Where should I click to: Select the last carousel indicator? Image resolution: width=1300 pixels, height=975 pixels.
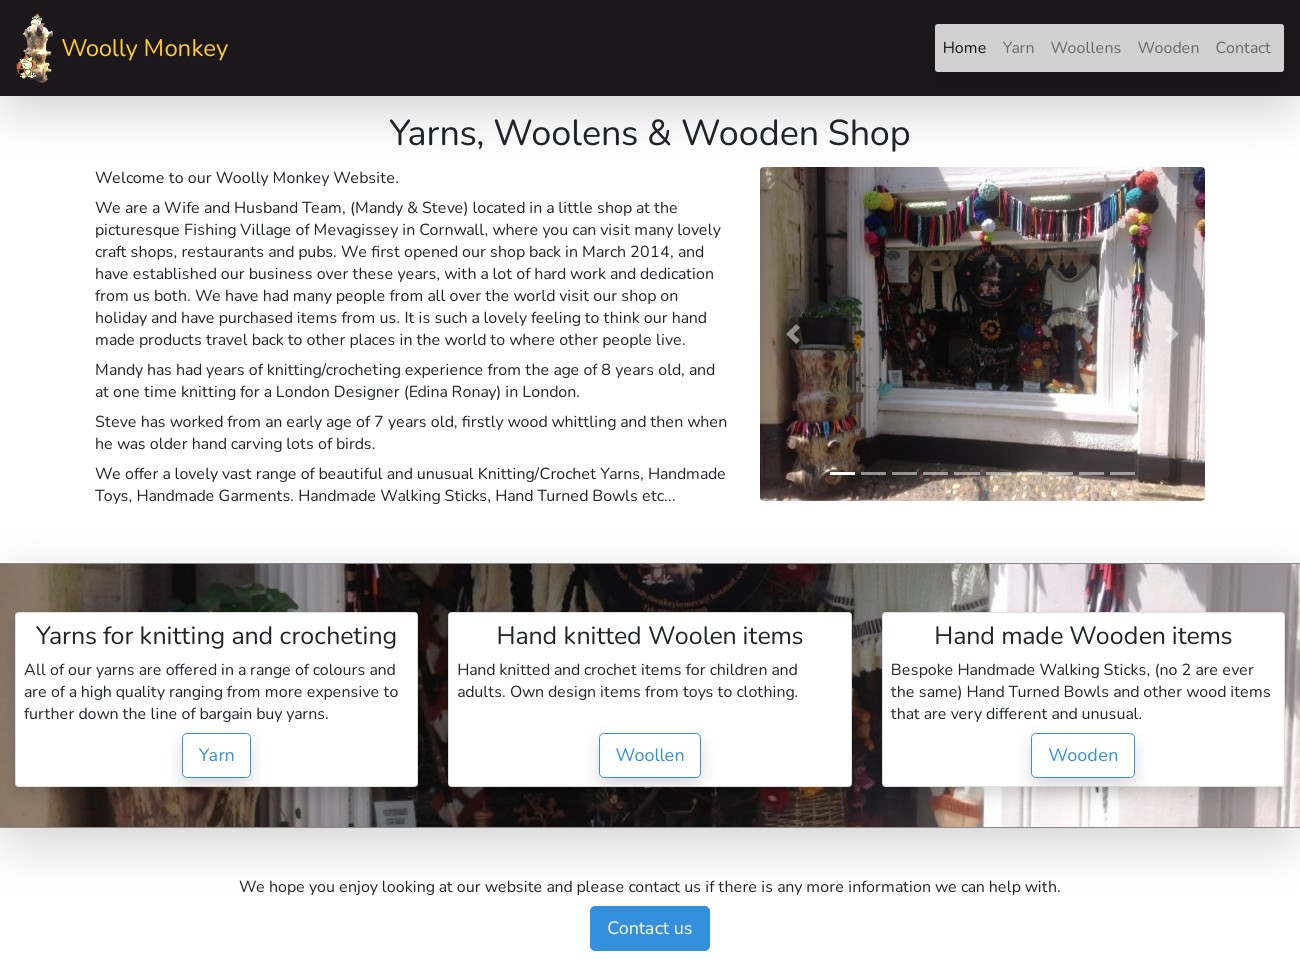(1122, 473)
